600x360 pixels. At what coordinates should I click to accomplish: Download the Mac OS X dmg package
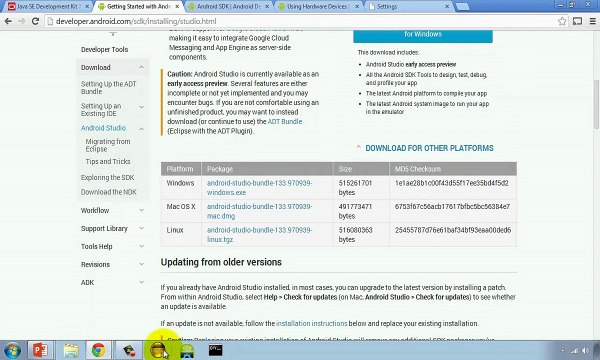(259, 211)
